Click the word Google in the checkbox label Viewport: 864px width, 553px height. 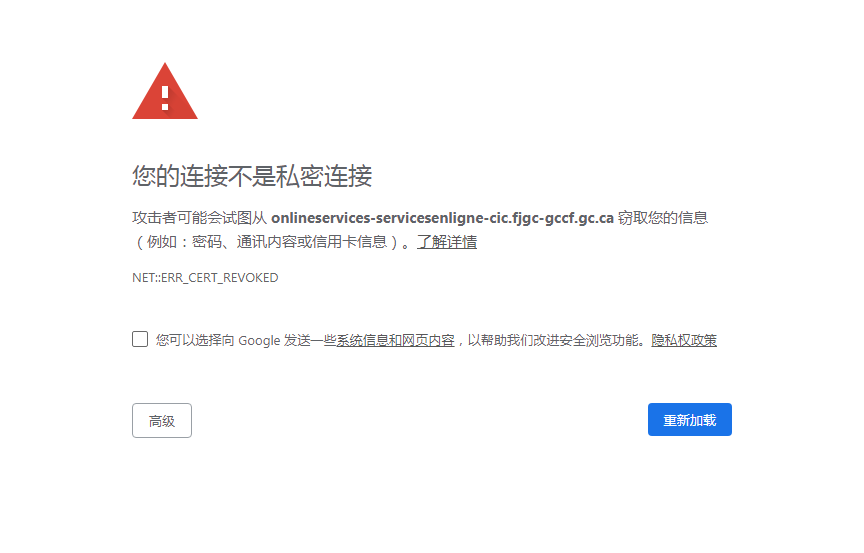(259, 340)
